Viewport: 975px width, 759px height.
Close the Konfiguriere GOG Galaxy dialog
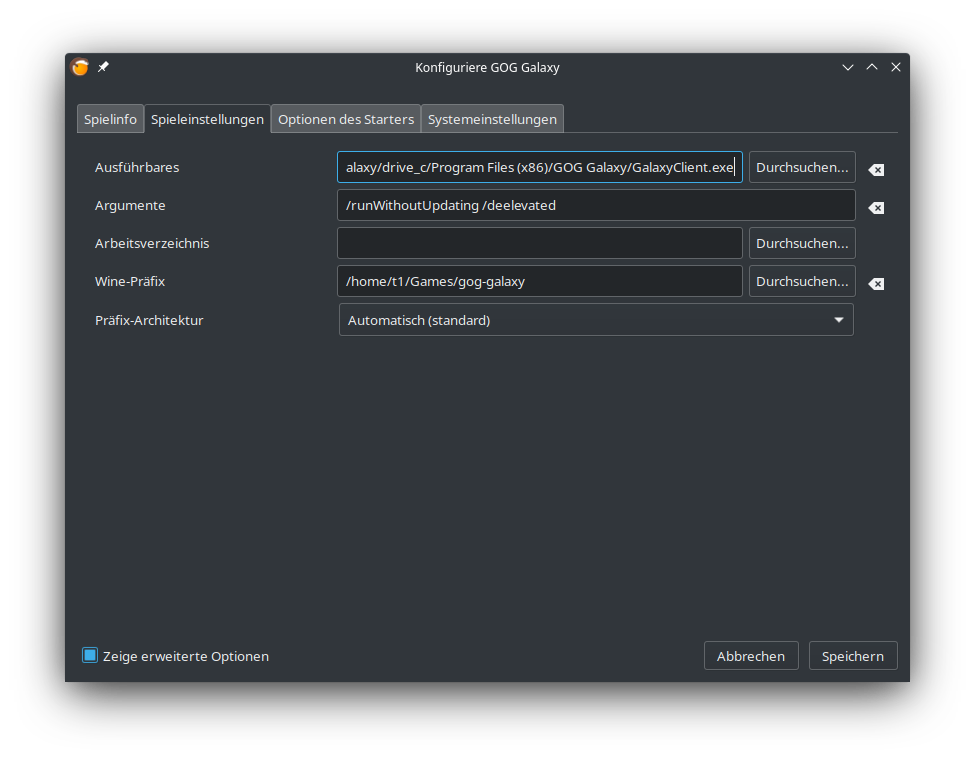coord(896,67)
